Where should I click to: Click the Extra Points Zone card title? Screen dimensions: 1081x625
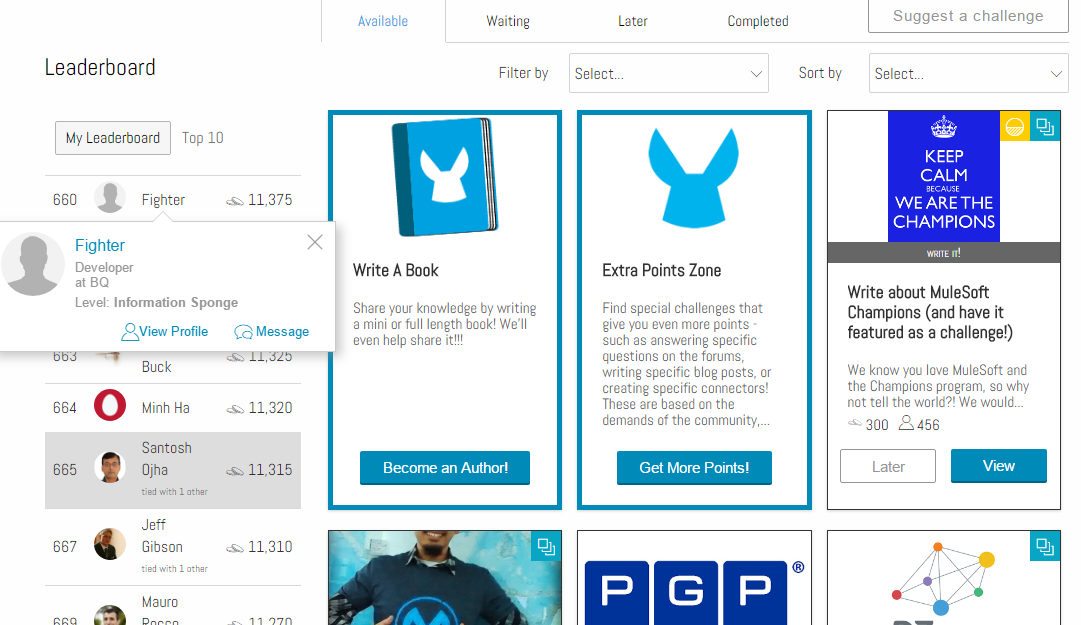[662, 270]
